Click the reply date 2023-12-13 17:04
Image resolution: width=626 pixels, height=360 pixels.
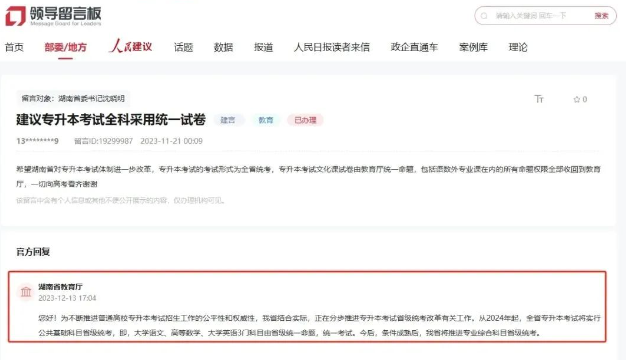pyautogui.click(x=67, y=298)
